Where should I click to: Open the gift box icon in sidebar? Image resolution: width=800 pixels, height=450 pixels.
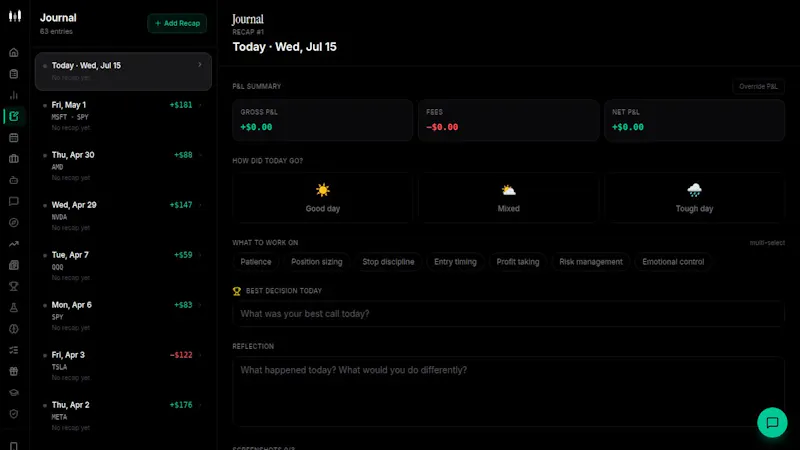(14, 371)
